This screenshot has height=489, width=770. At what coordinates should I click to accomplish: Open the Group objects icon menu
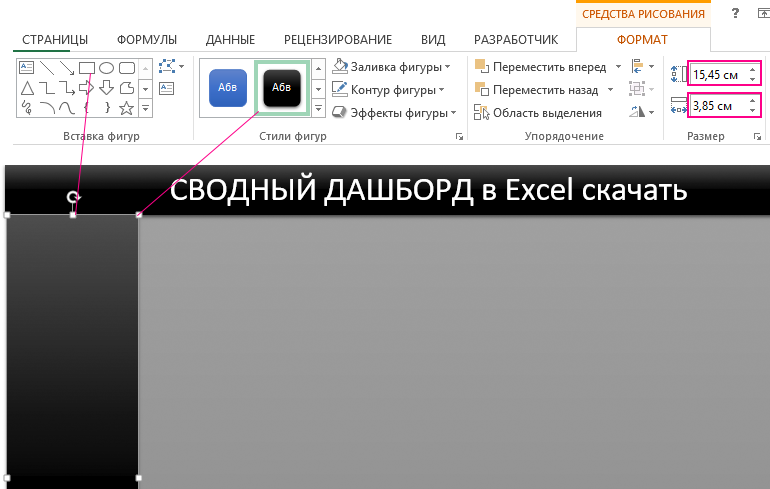[x=642, y=89]
